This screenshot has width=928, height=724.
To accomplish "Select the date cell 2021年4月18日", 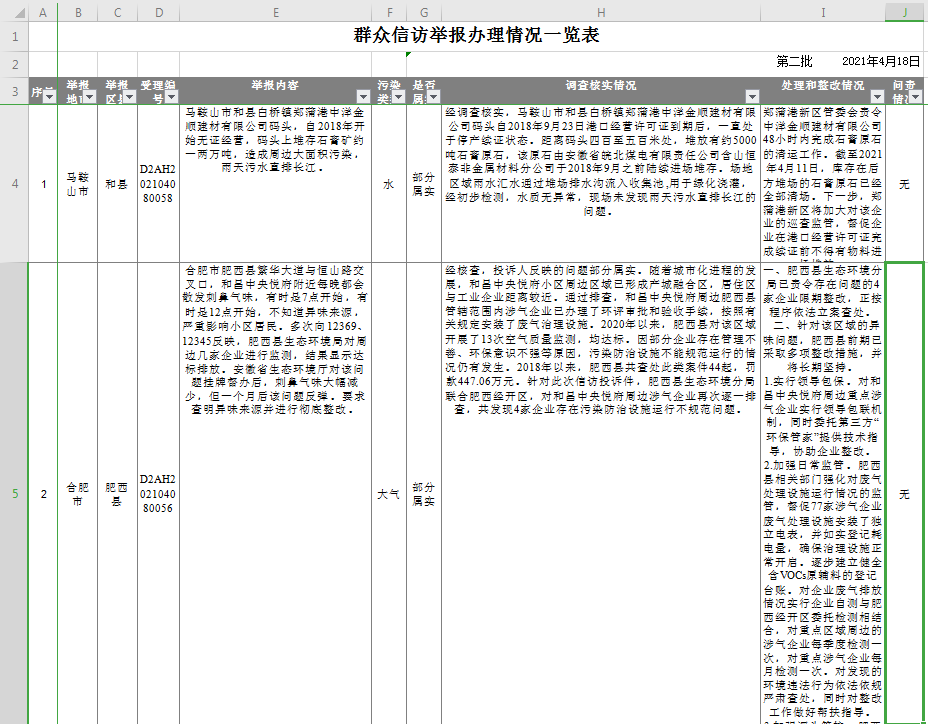I will 880,62.
